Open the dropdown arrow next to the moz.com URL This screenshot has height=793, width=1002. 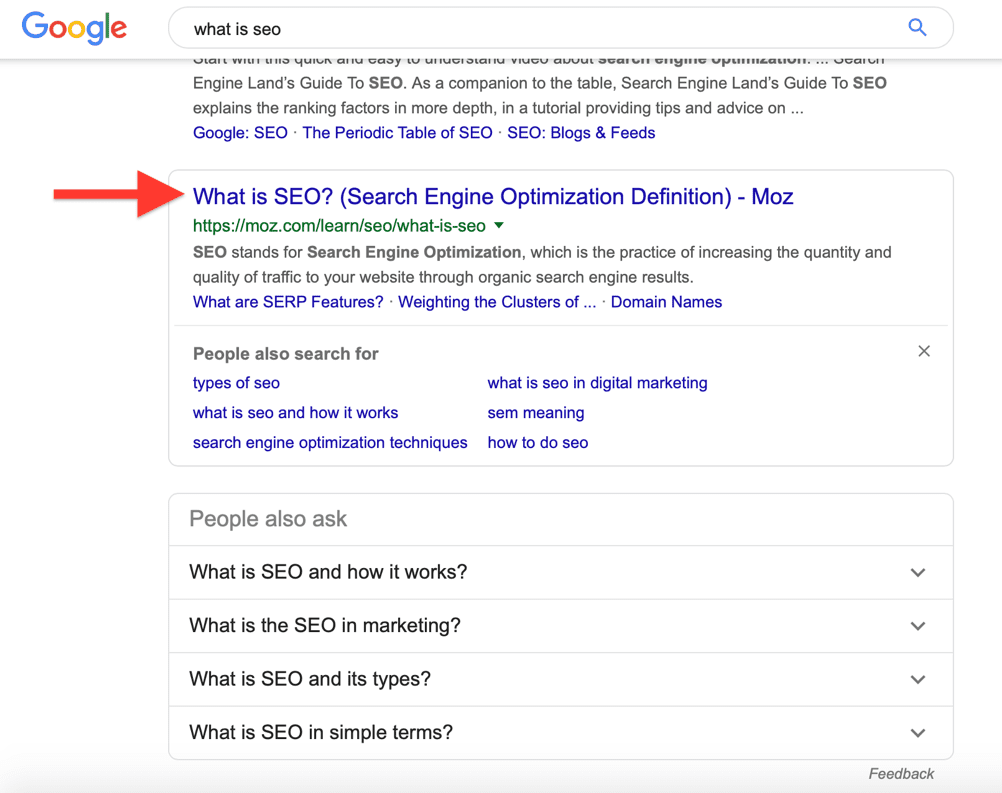tap(498, 225)
